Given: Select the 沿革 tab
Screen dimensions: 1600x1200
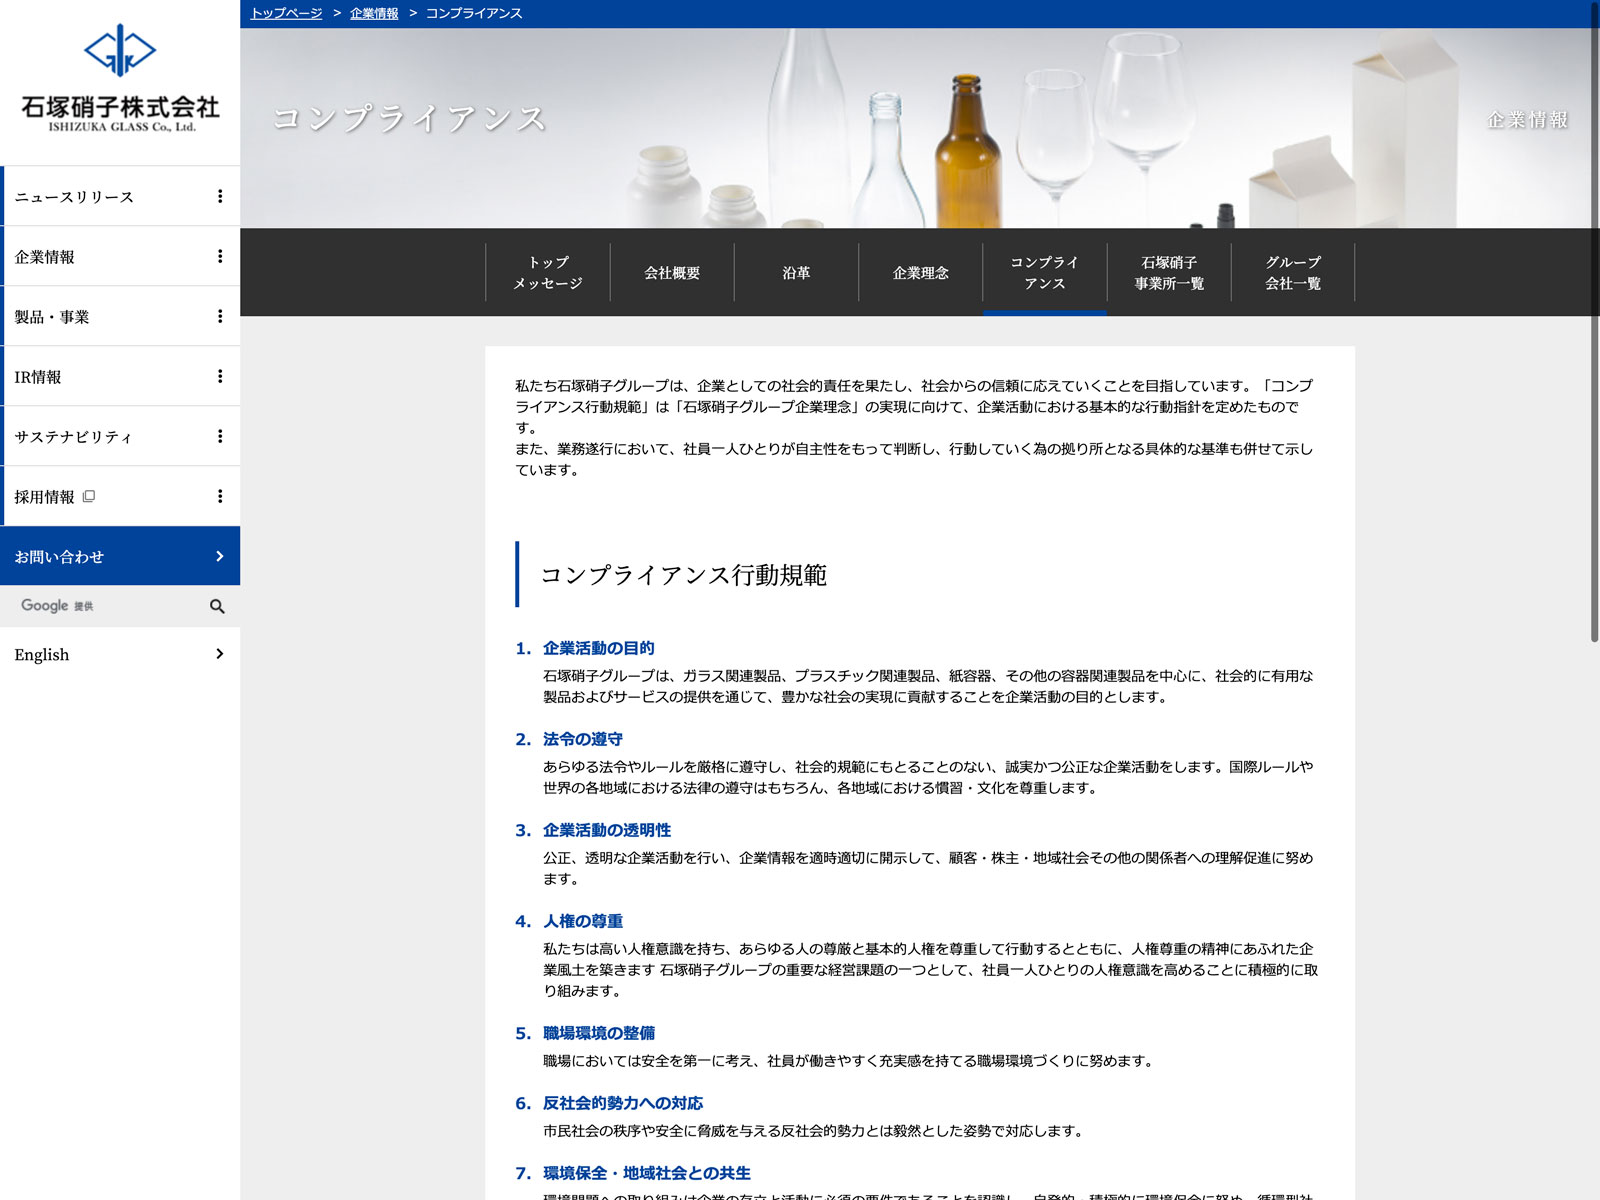Looking at the screenshot, I should (796, 272).
